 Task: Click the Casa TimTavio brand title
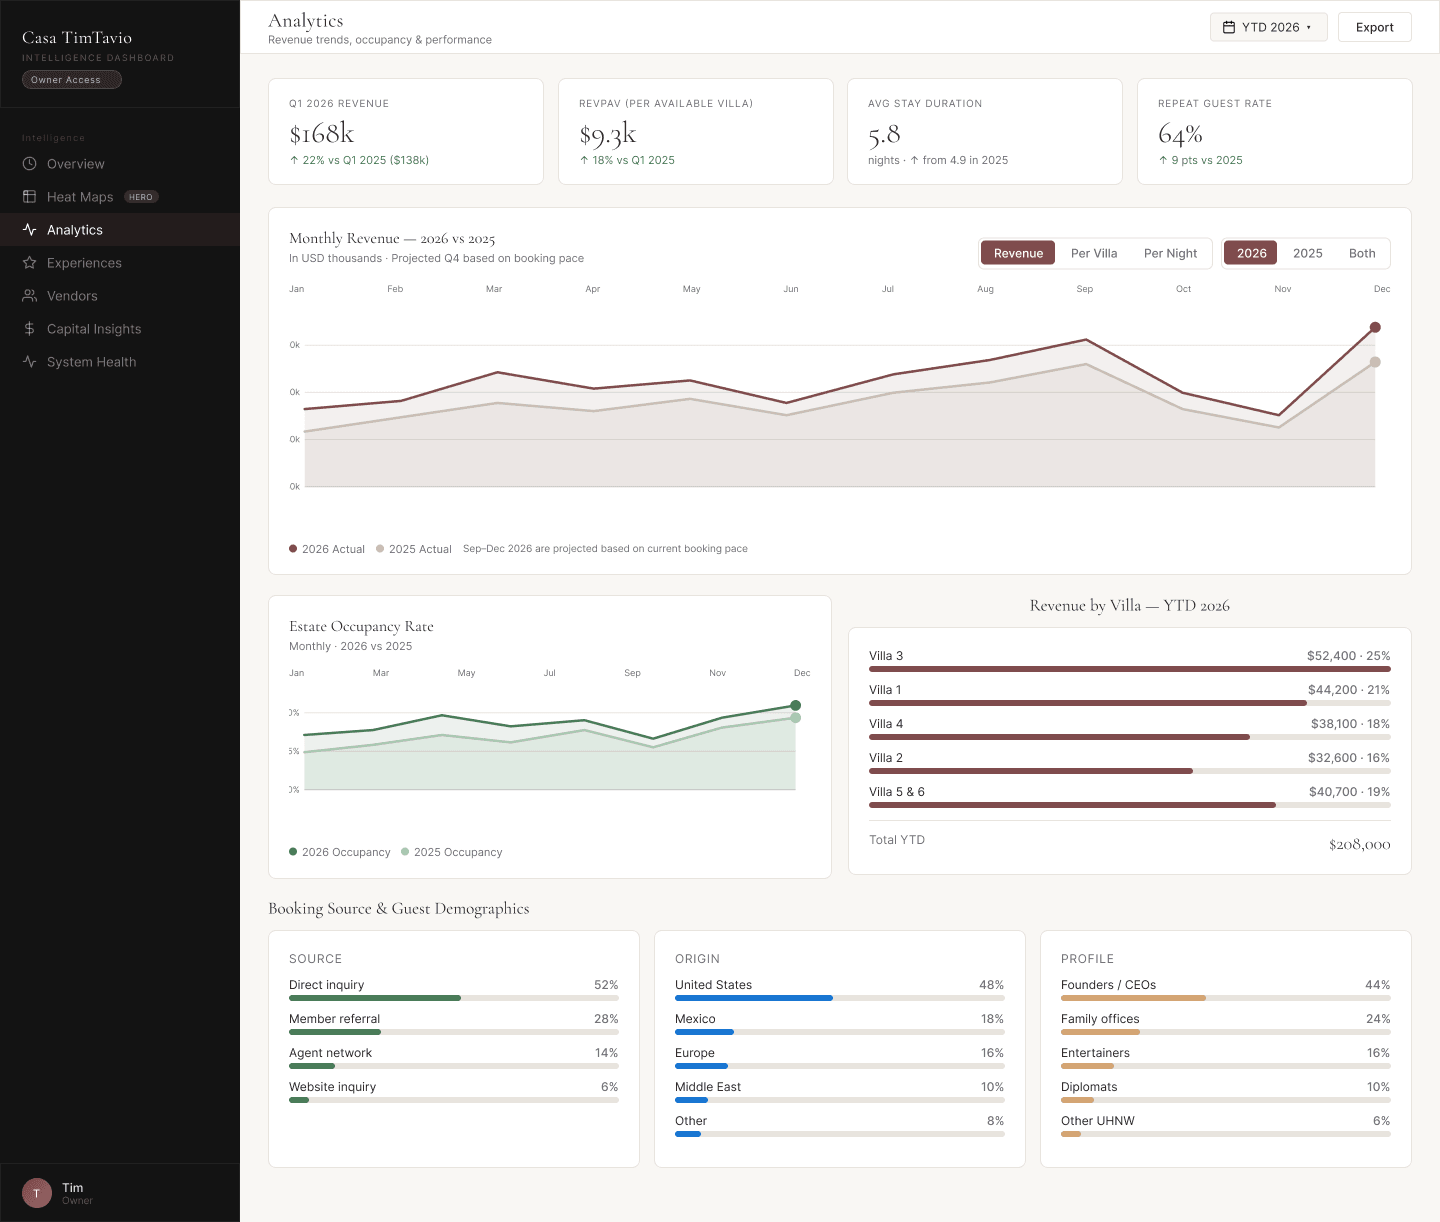pyautogui.click(x=77, y=38)
